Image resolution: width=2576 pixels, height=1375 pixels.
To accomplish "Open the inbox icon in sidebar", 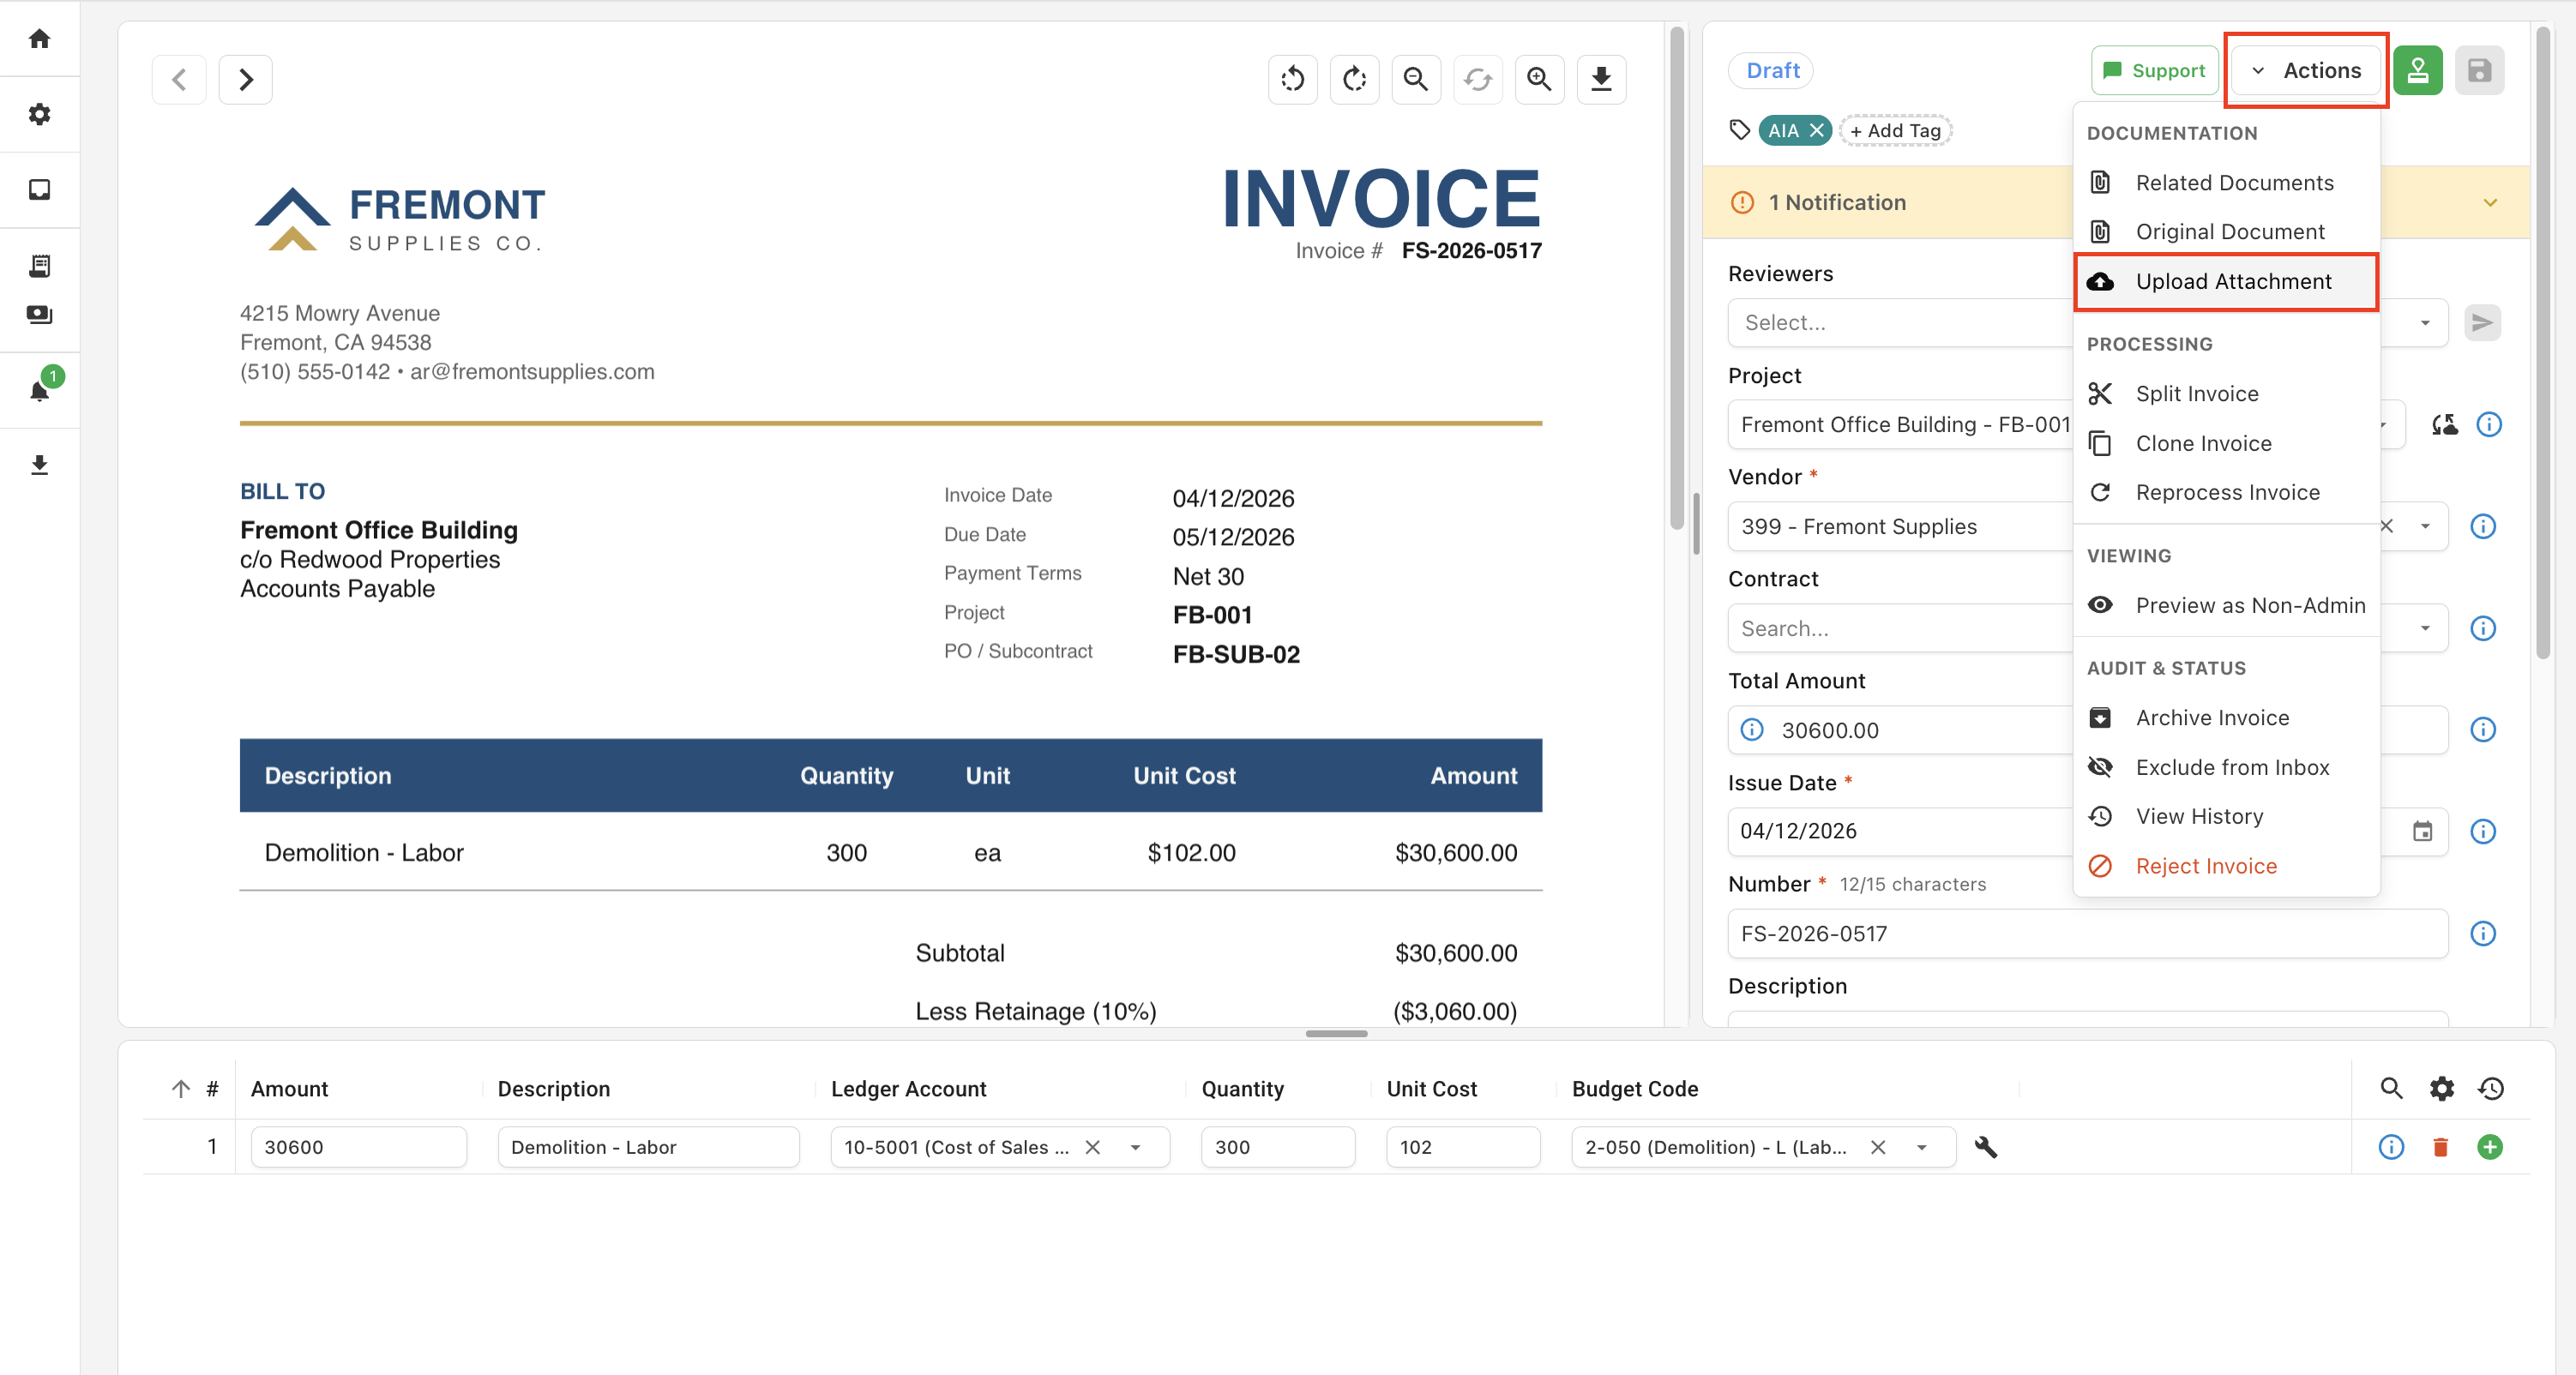I will (x=39, y=190).
